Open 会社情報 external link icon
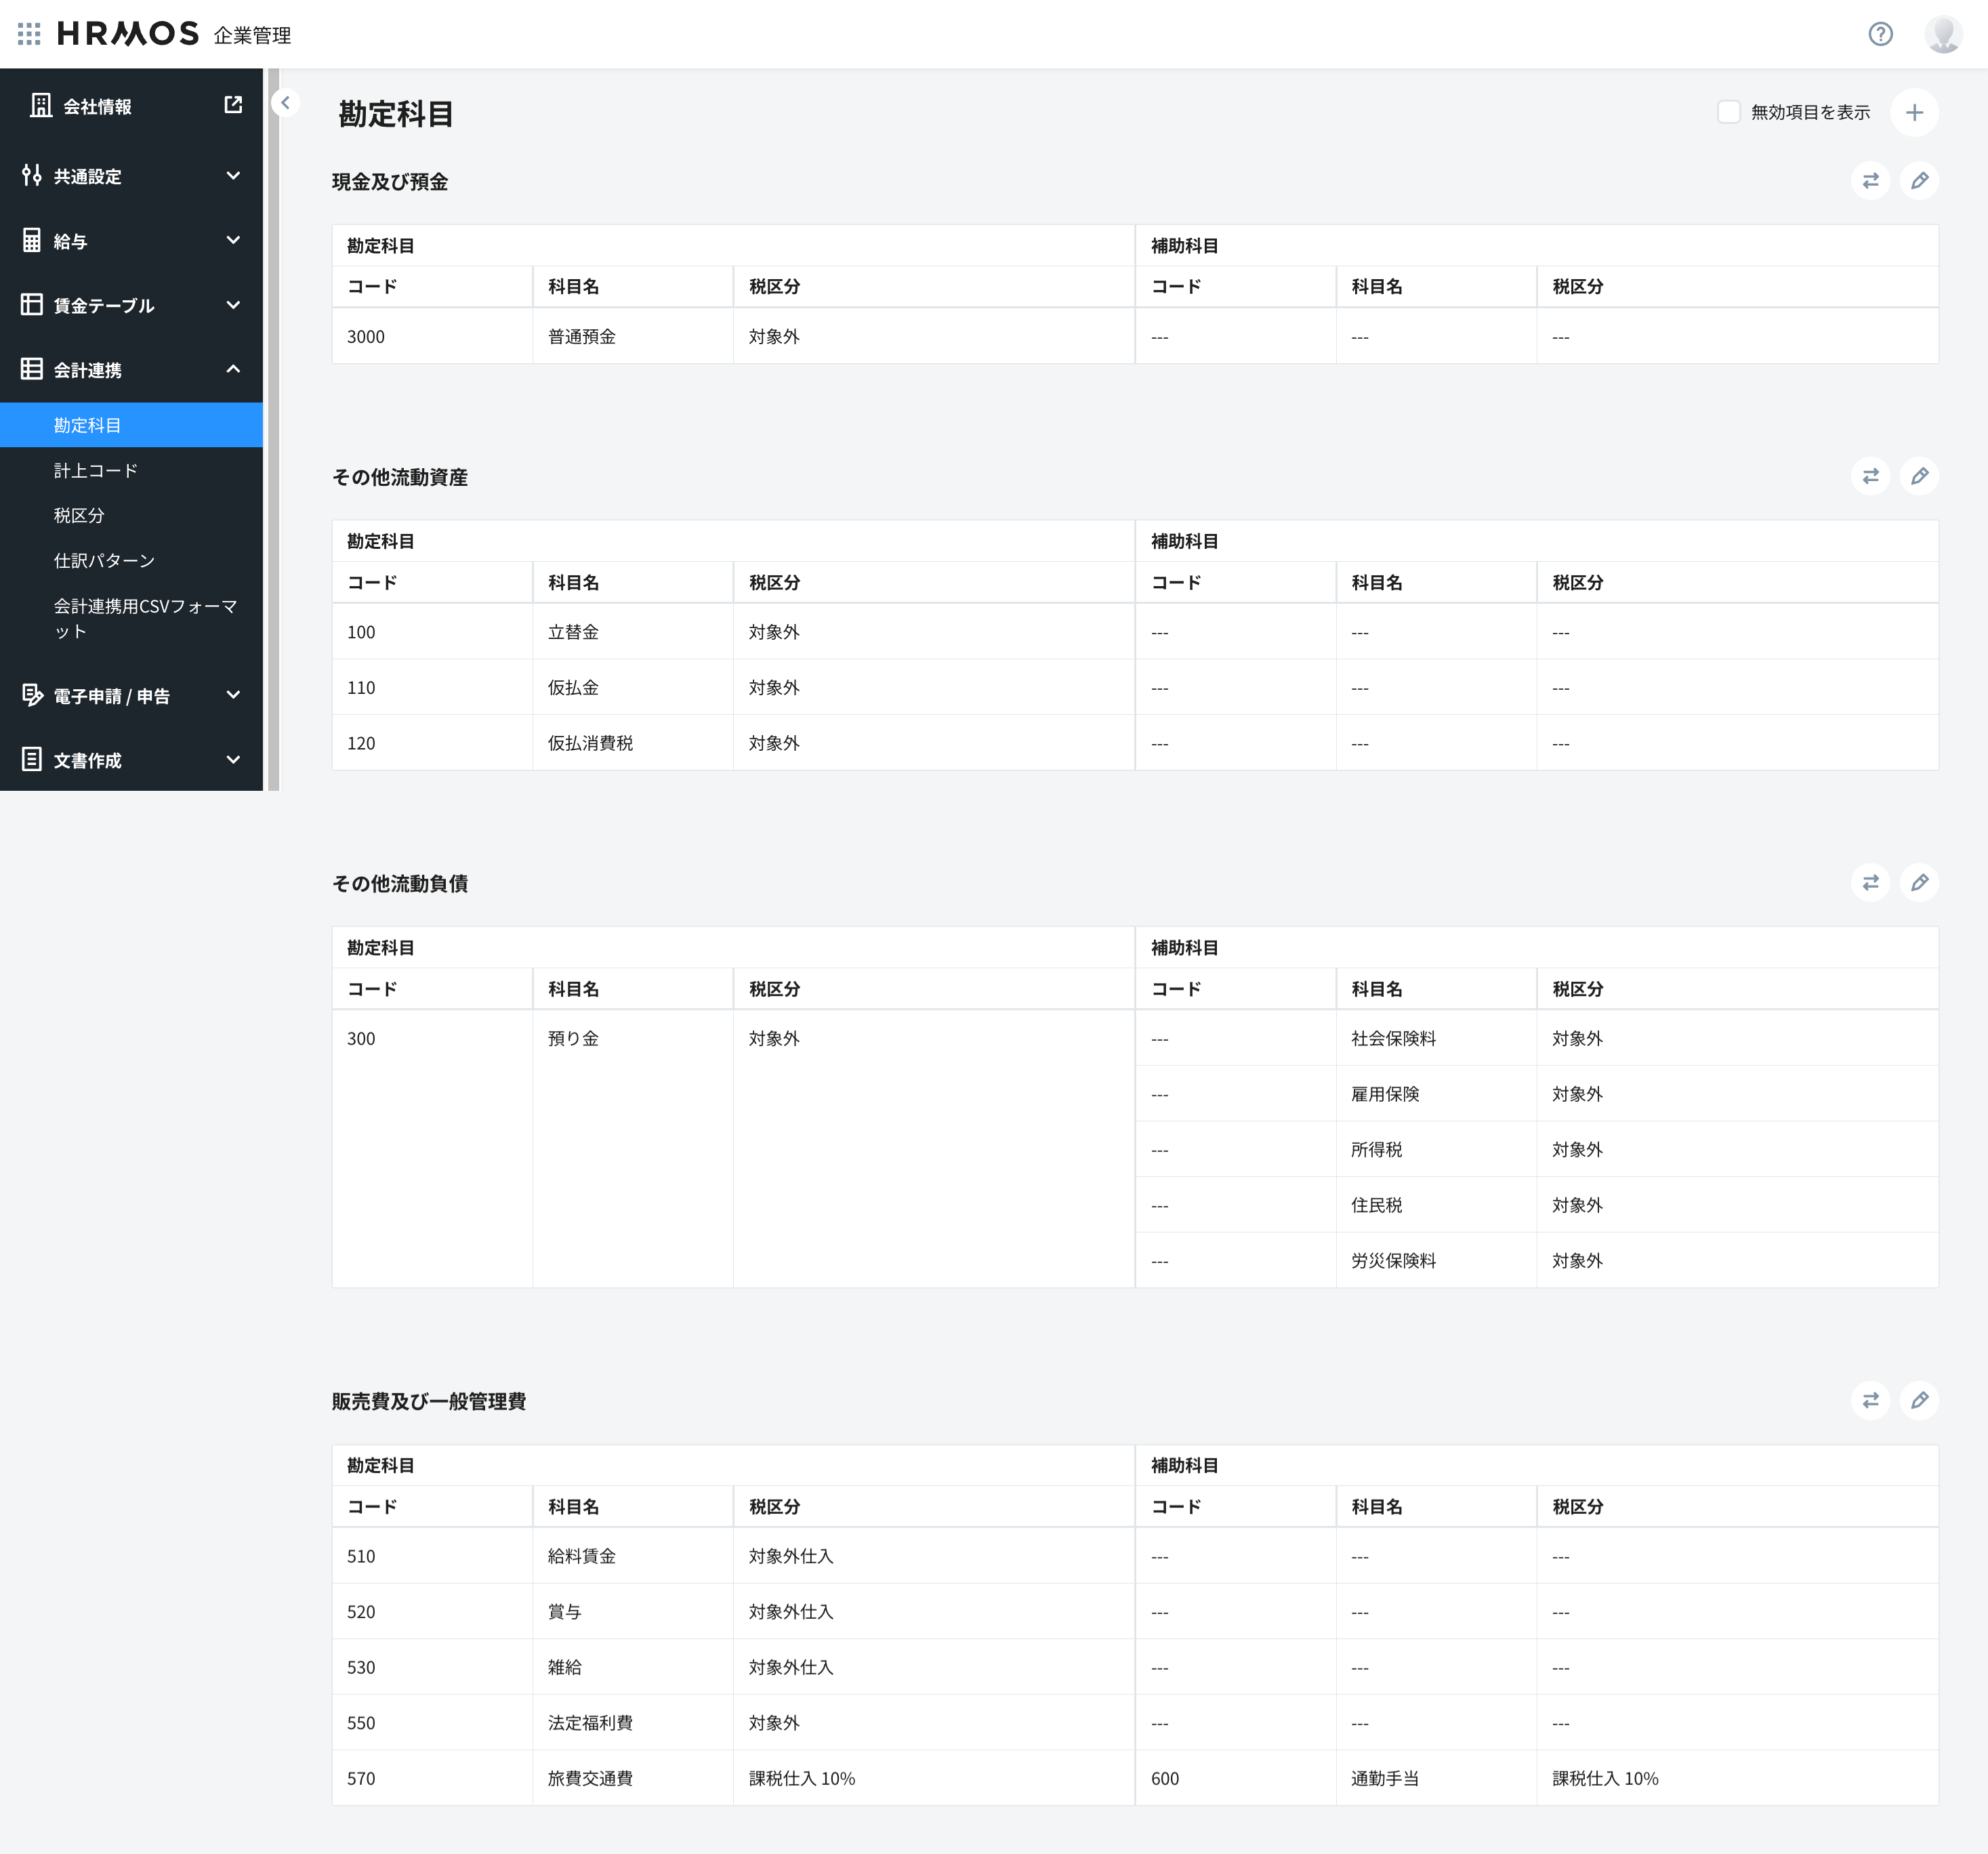1988x1854 pixels. [x=233, y=105]
